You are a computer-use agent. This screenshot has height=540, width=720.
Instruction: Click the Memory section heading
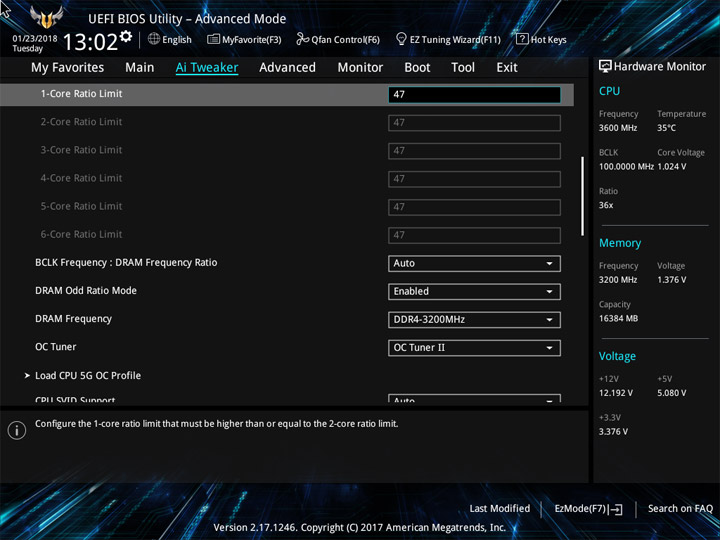click(620, 243)
